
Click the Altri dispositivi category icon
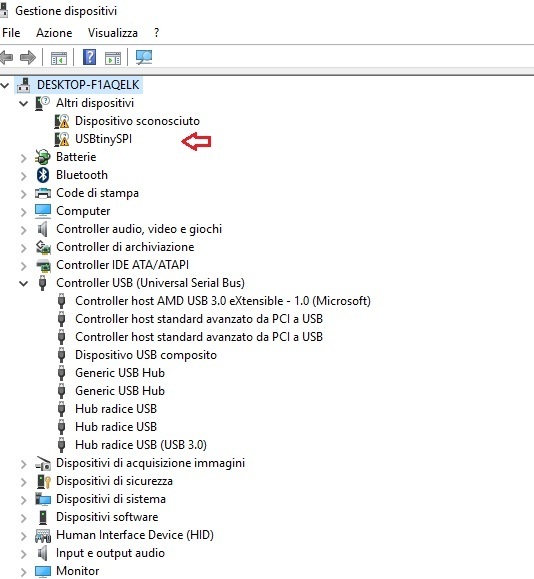coord(42,103)
